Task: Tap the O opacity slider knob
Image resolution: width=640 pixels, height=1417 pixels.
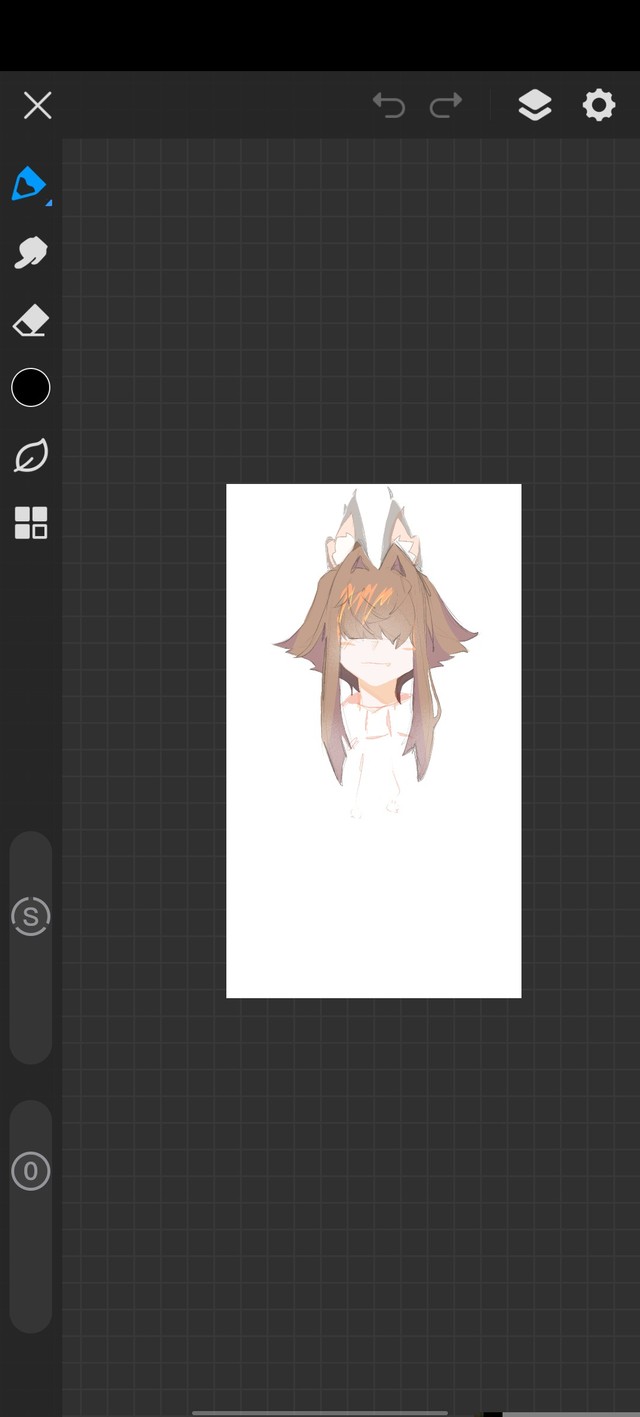Action: click(30, 1171)
